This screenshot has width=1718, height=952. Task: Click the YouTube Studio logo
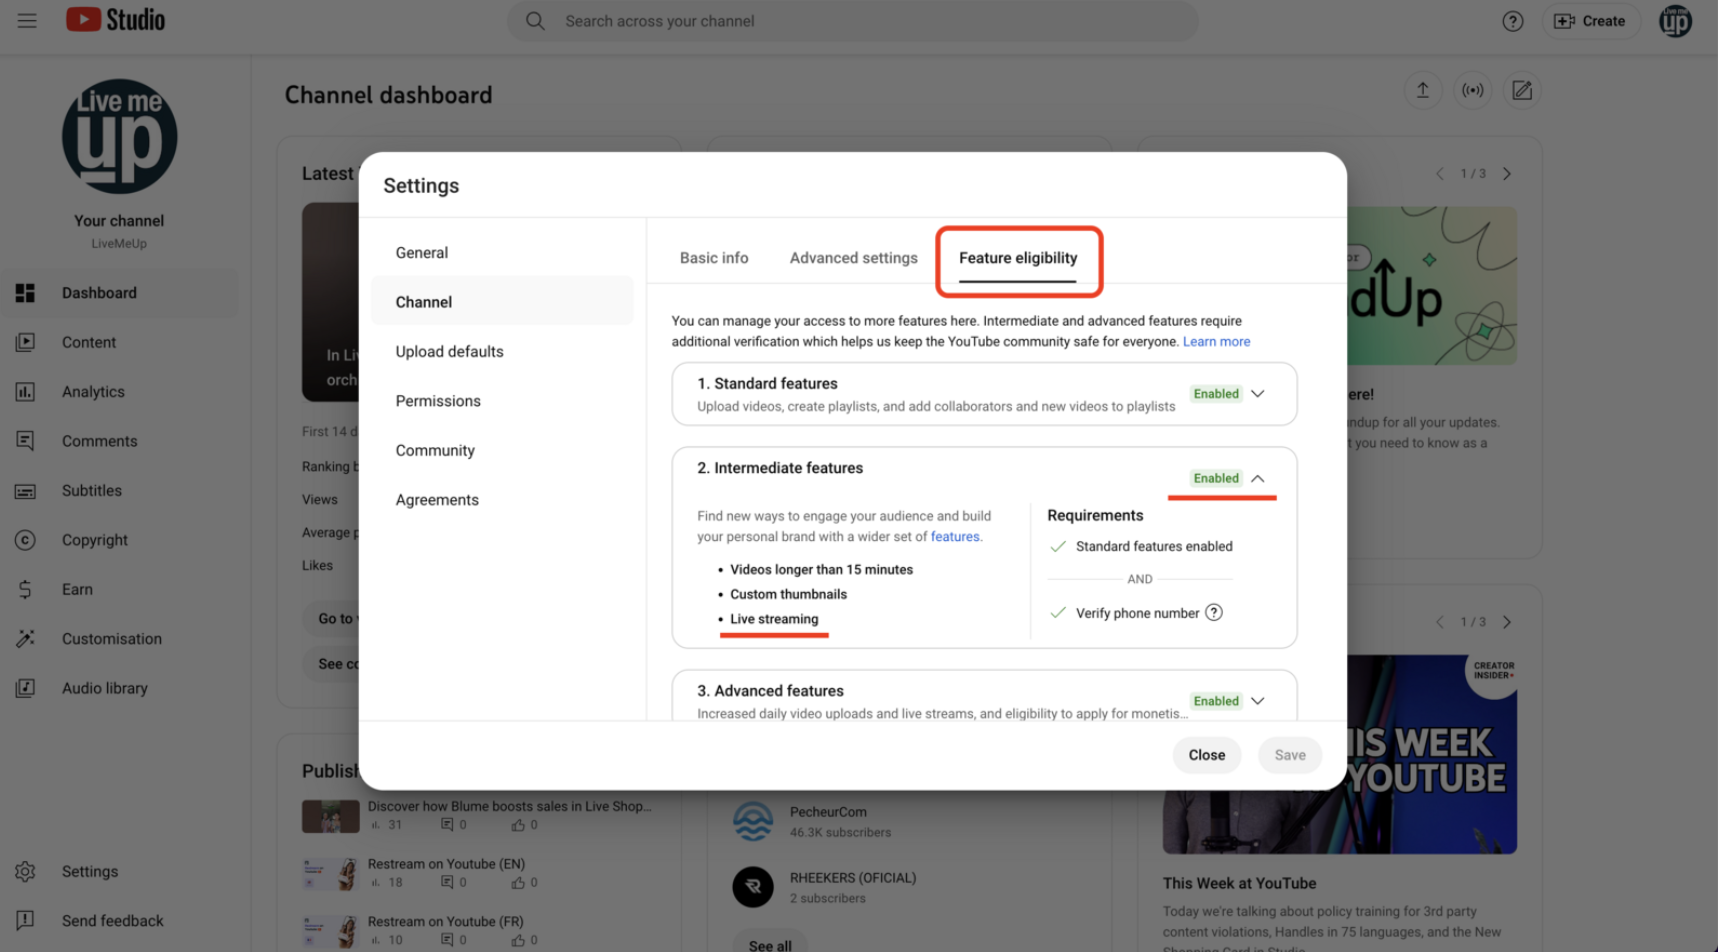point(115,20)
